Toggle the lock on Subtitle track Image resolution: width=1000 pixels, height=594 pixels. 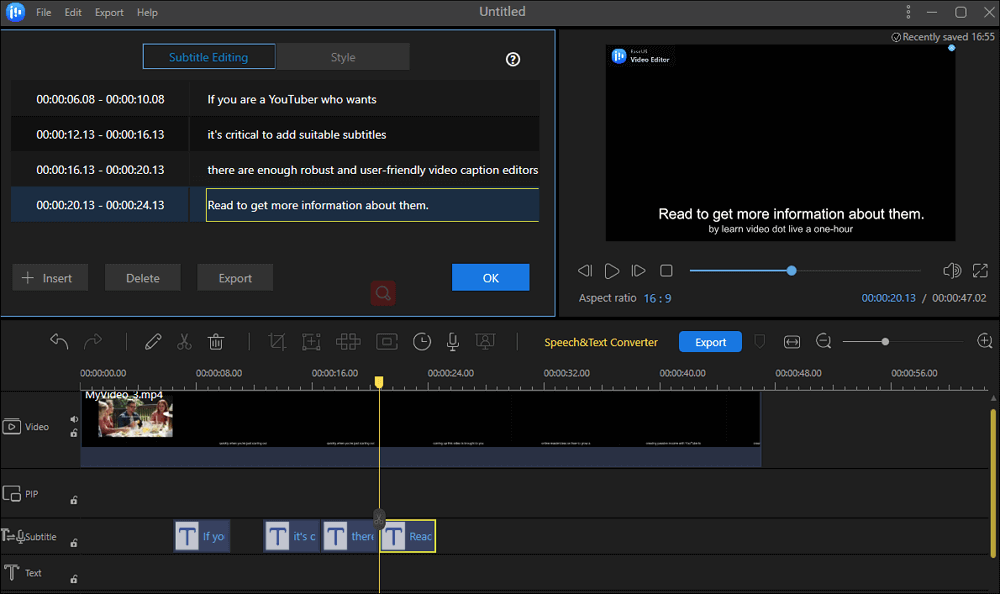(74, 543)
